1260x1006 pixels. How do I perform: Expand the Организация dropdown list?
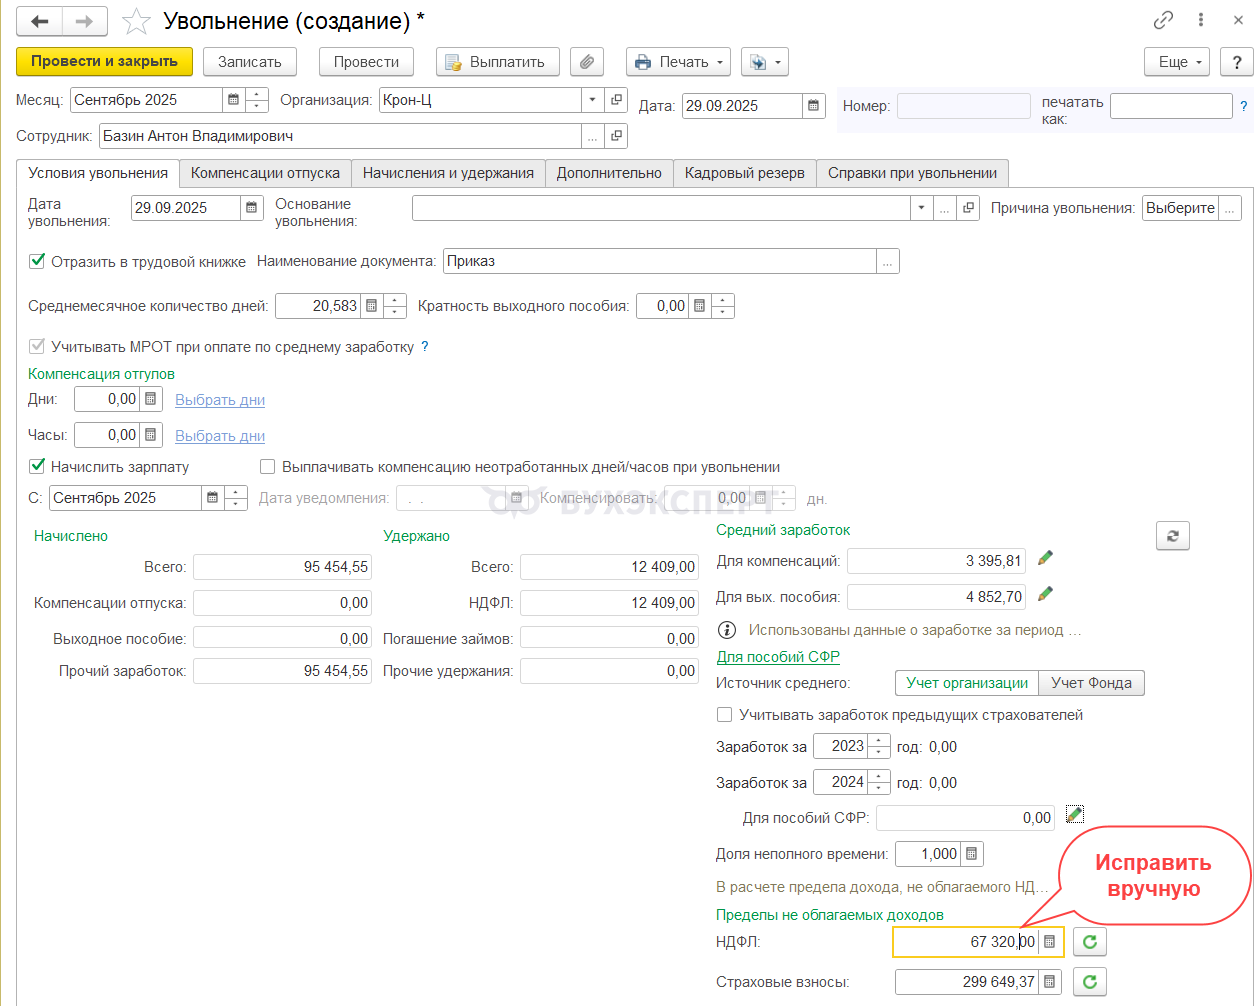pos(592,100)
